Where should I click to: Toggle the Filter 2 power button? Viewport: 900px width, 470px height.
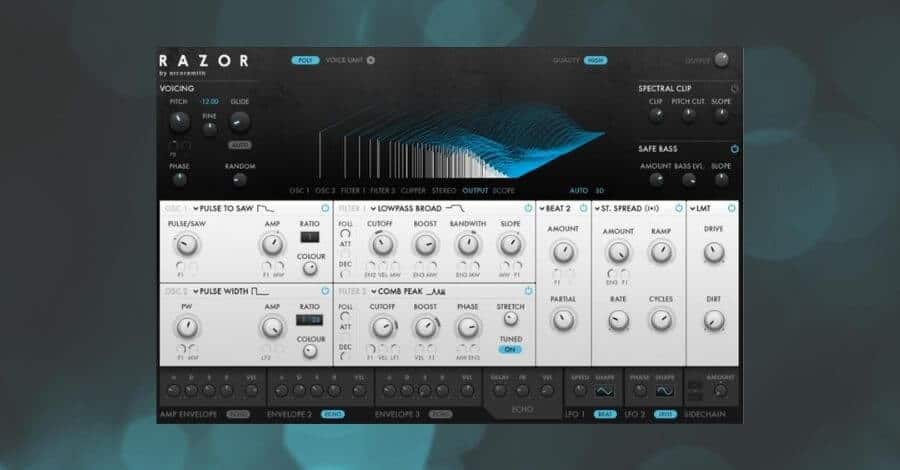[x=528, y=292]
